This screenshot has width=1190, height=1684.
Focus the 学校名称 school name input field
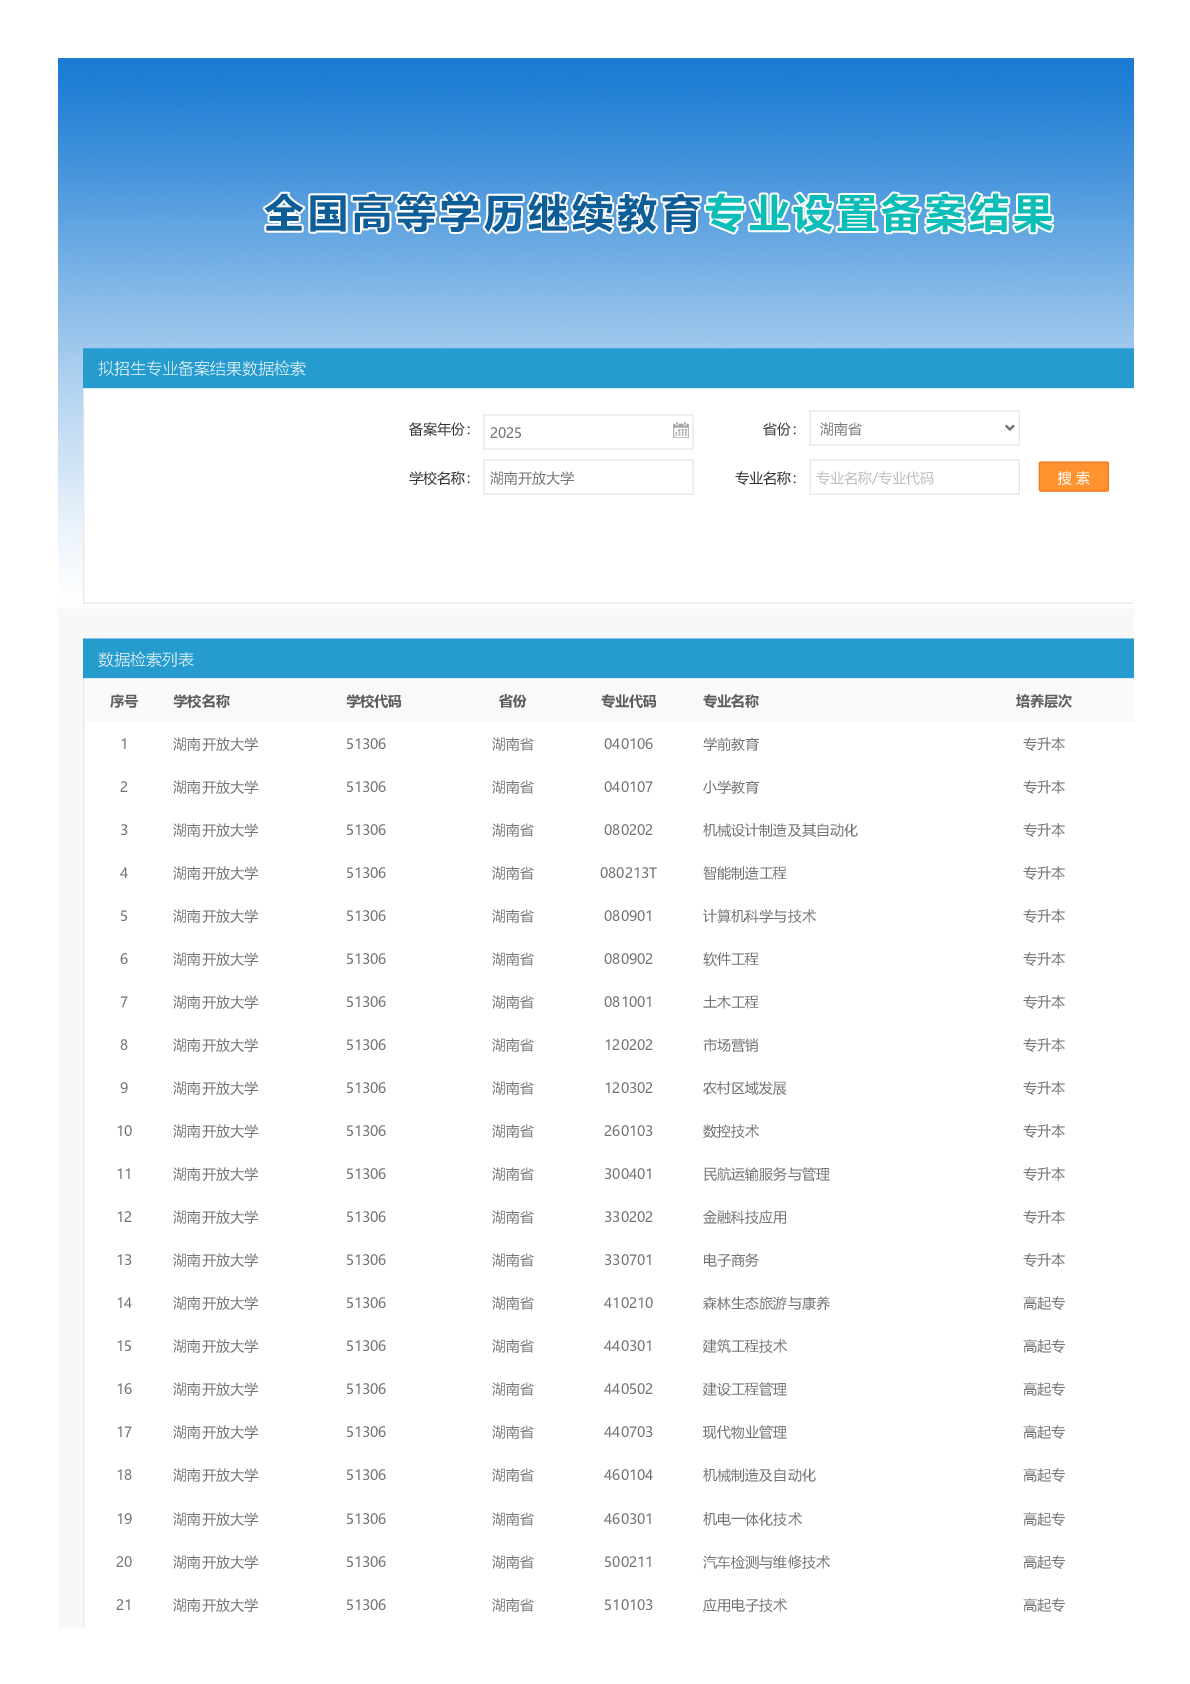click(x=587, y=478)
